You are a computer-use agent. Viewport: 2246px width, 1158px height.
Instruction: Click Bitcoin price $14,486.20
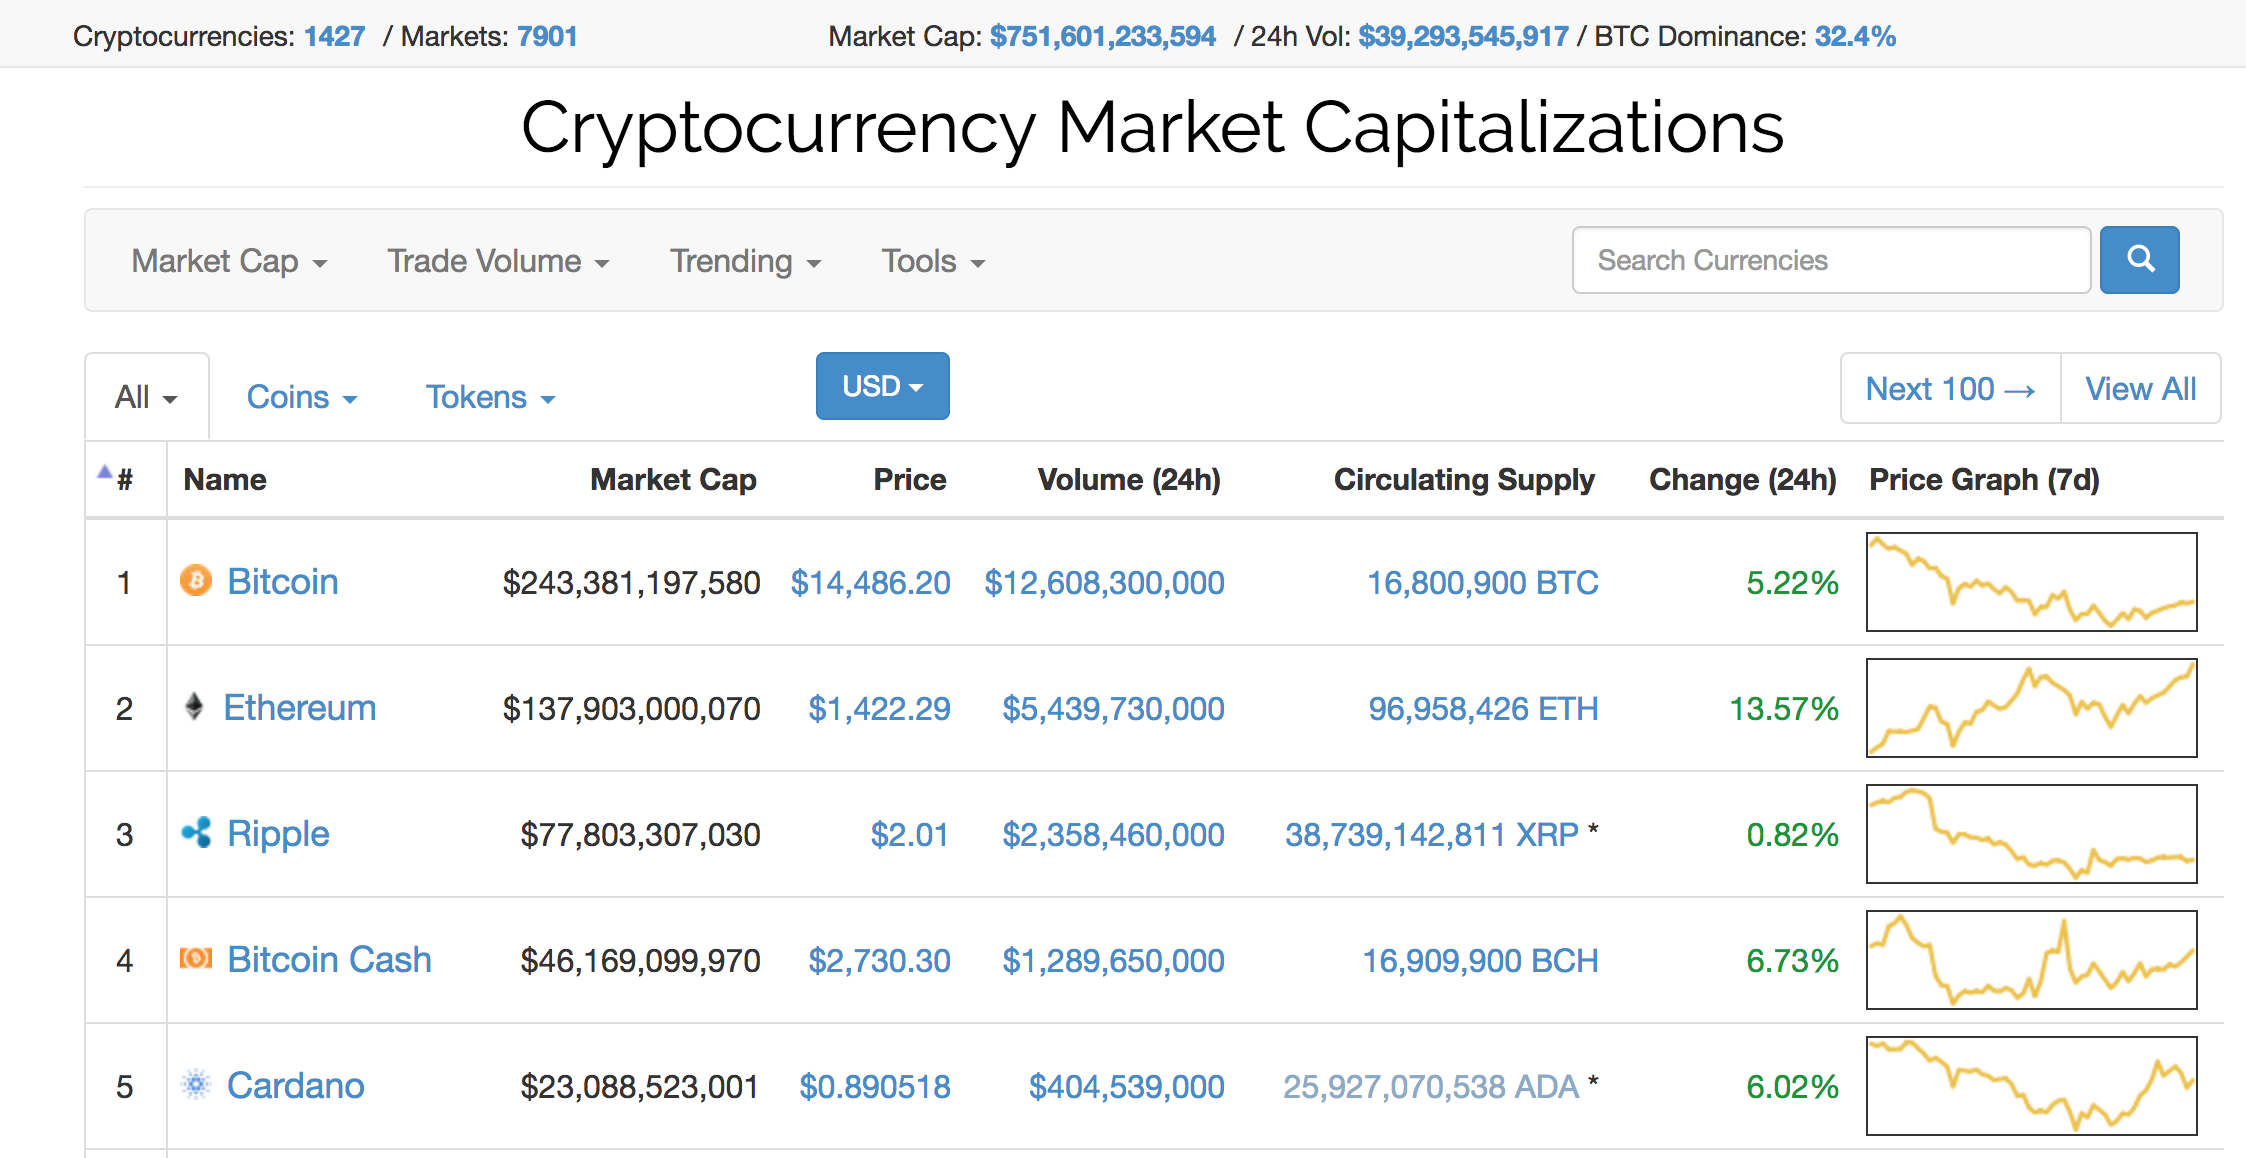[x=870, y=582]
